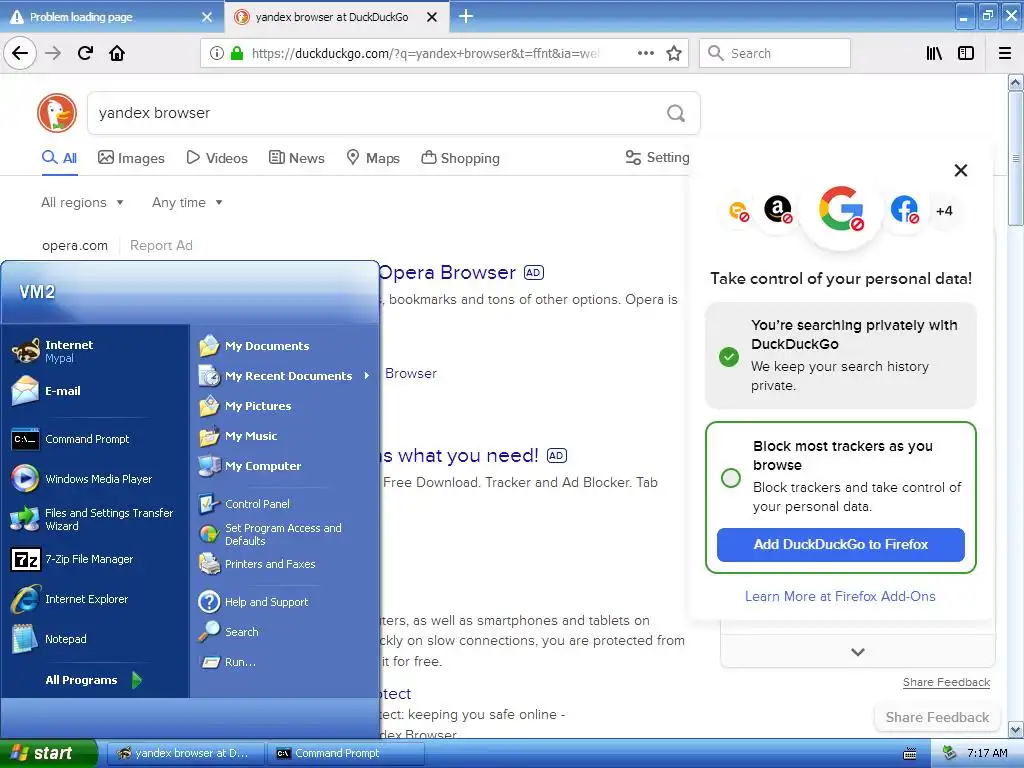1024x768 pixels.
Task: Open the Library bookshelf icon
Action: click(934, 53)
